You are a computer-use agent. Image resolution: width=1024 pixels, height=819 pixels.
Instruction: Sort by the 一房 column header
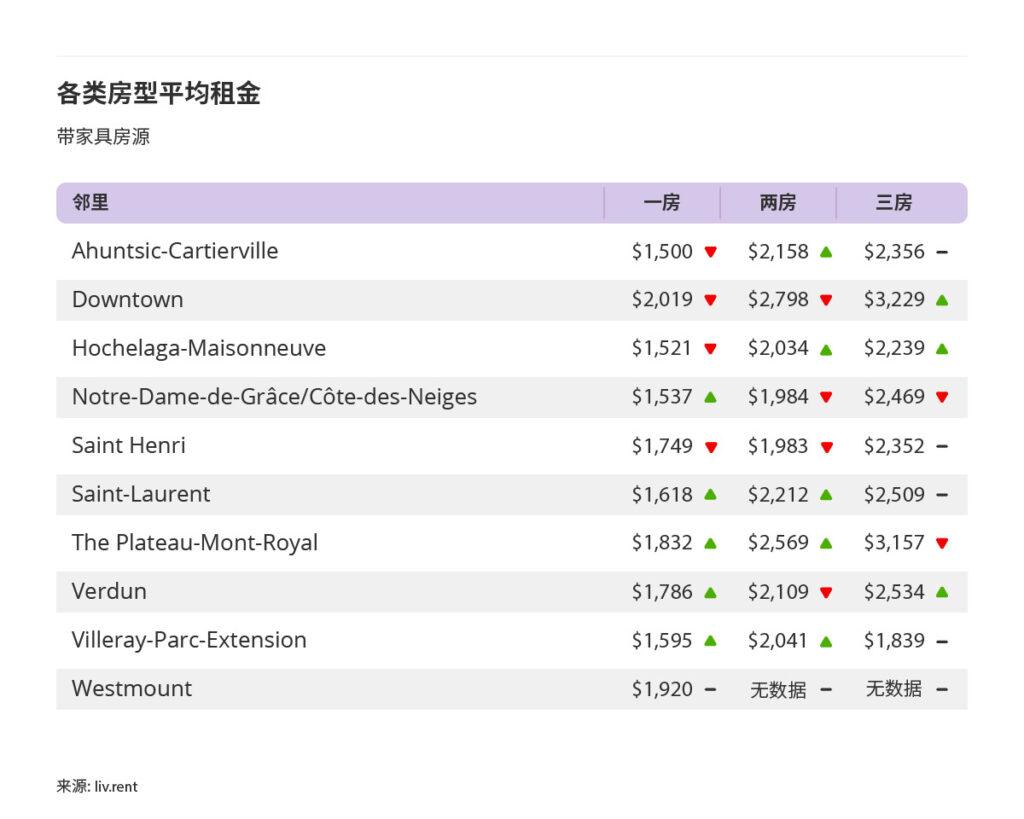pos(663,202)
